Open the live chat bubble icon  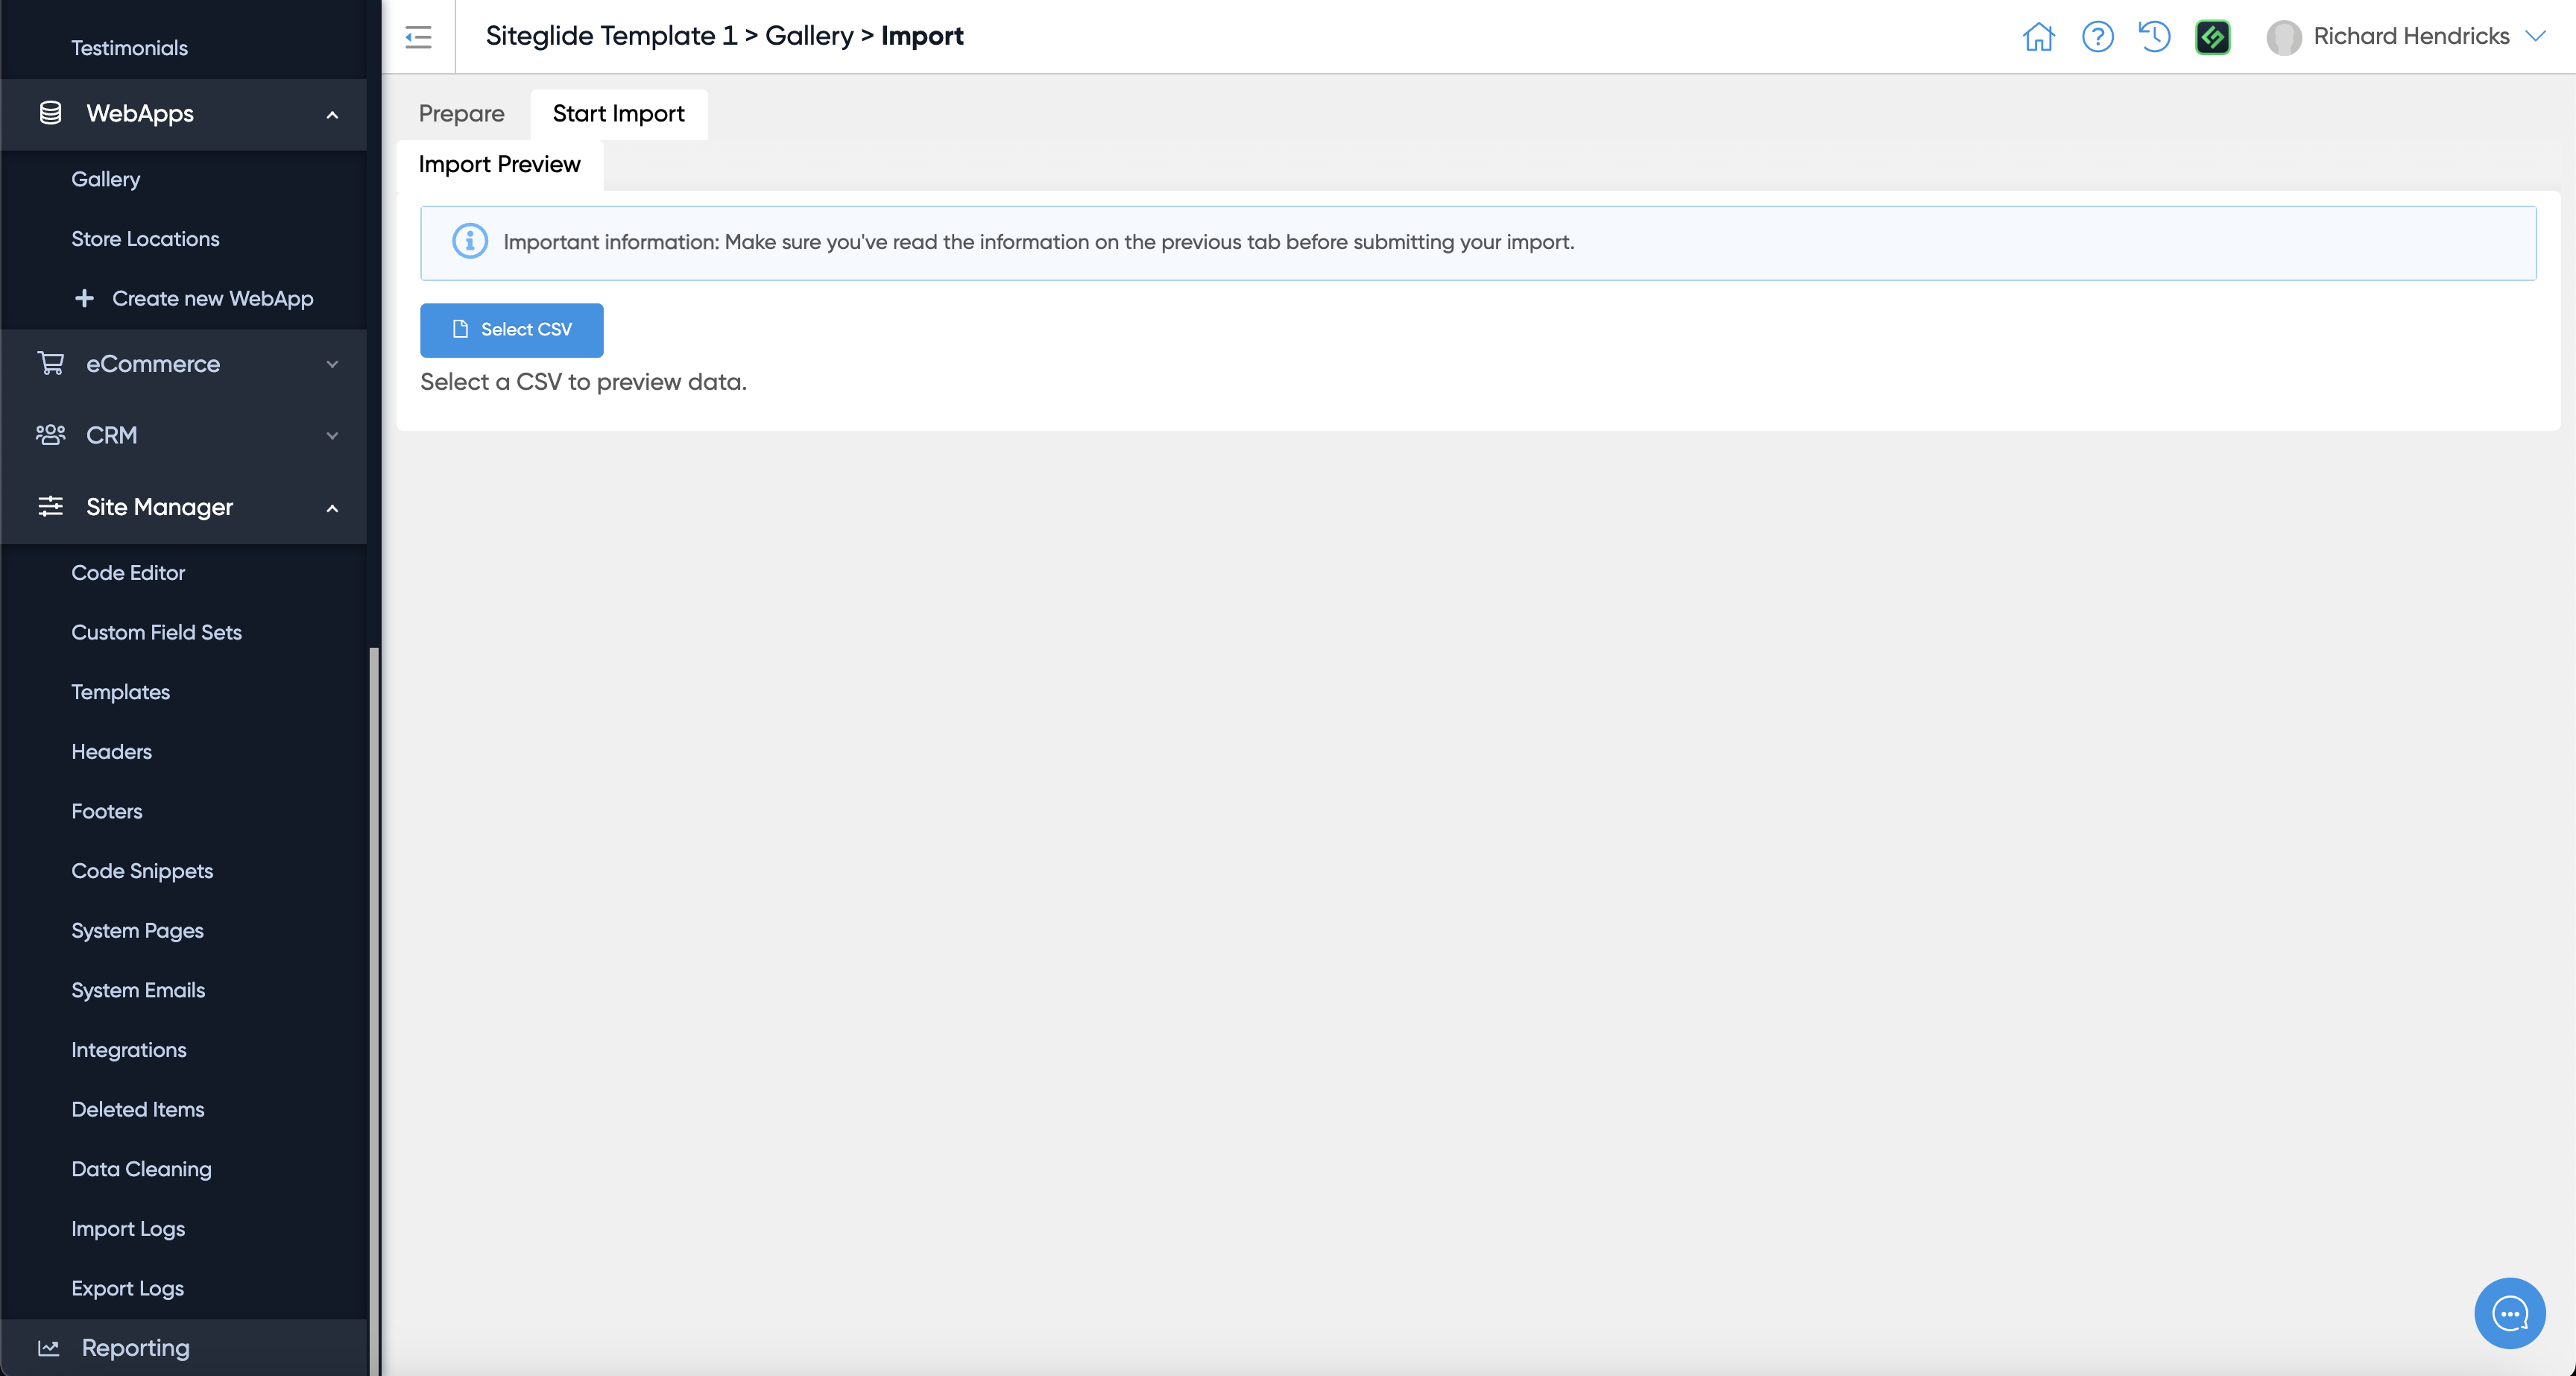2509,1313
